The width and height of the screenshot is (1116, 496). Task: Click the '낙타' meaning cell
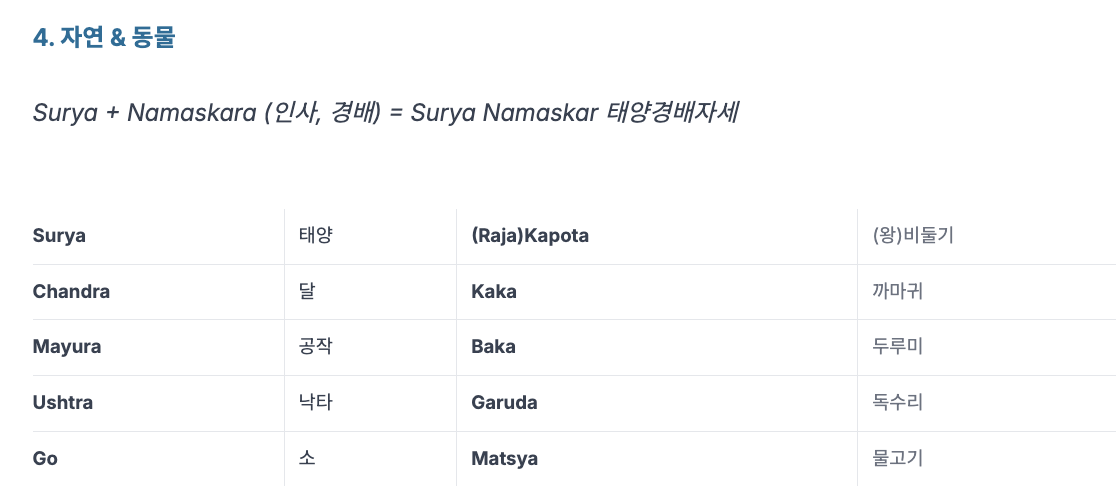[370, 403]
